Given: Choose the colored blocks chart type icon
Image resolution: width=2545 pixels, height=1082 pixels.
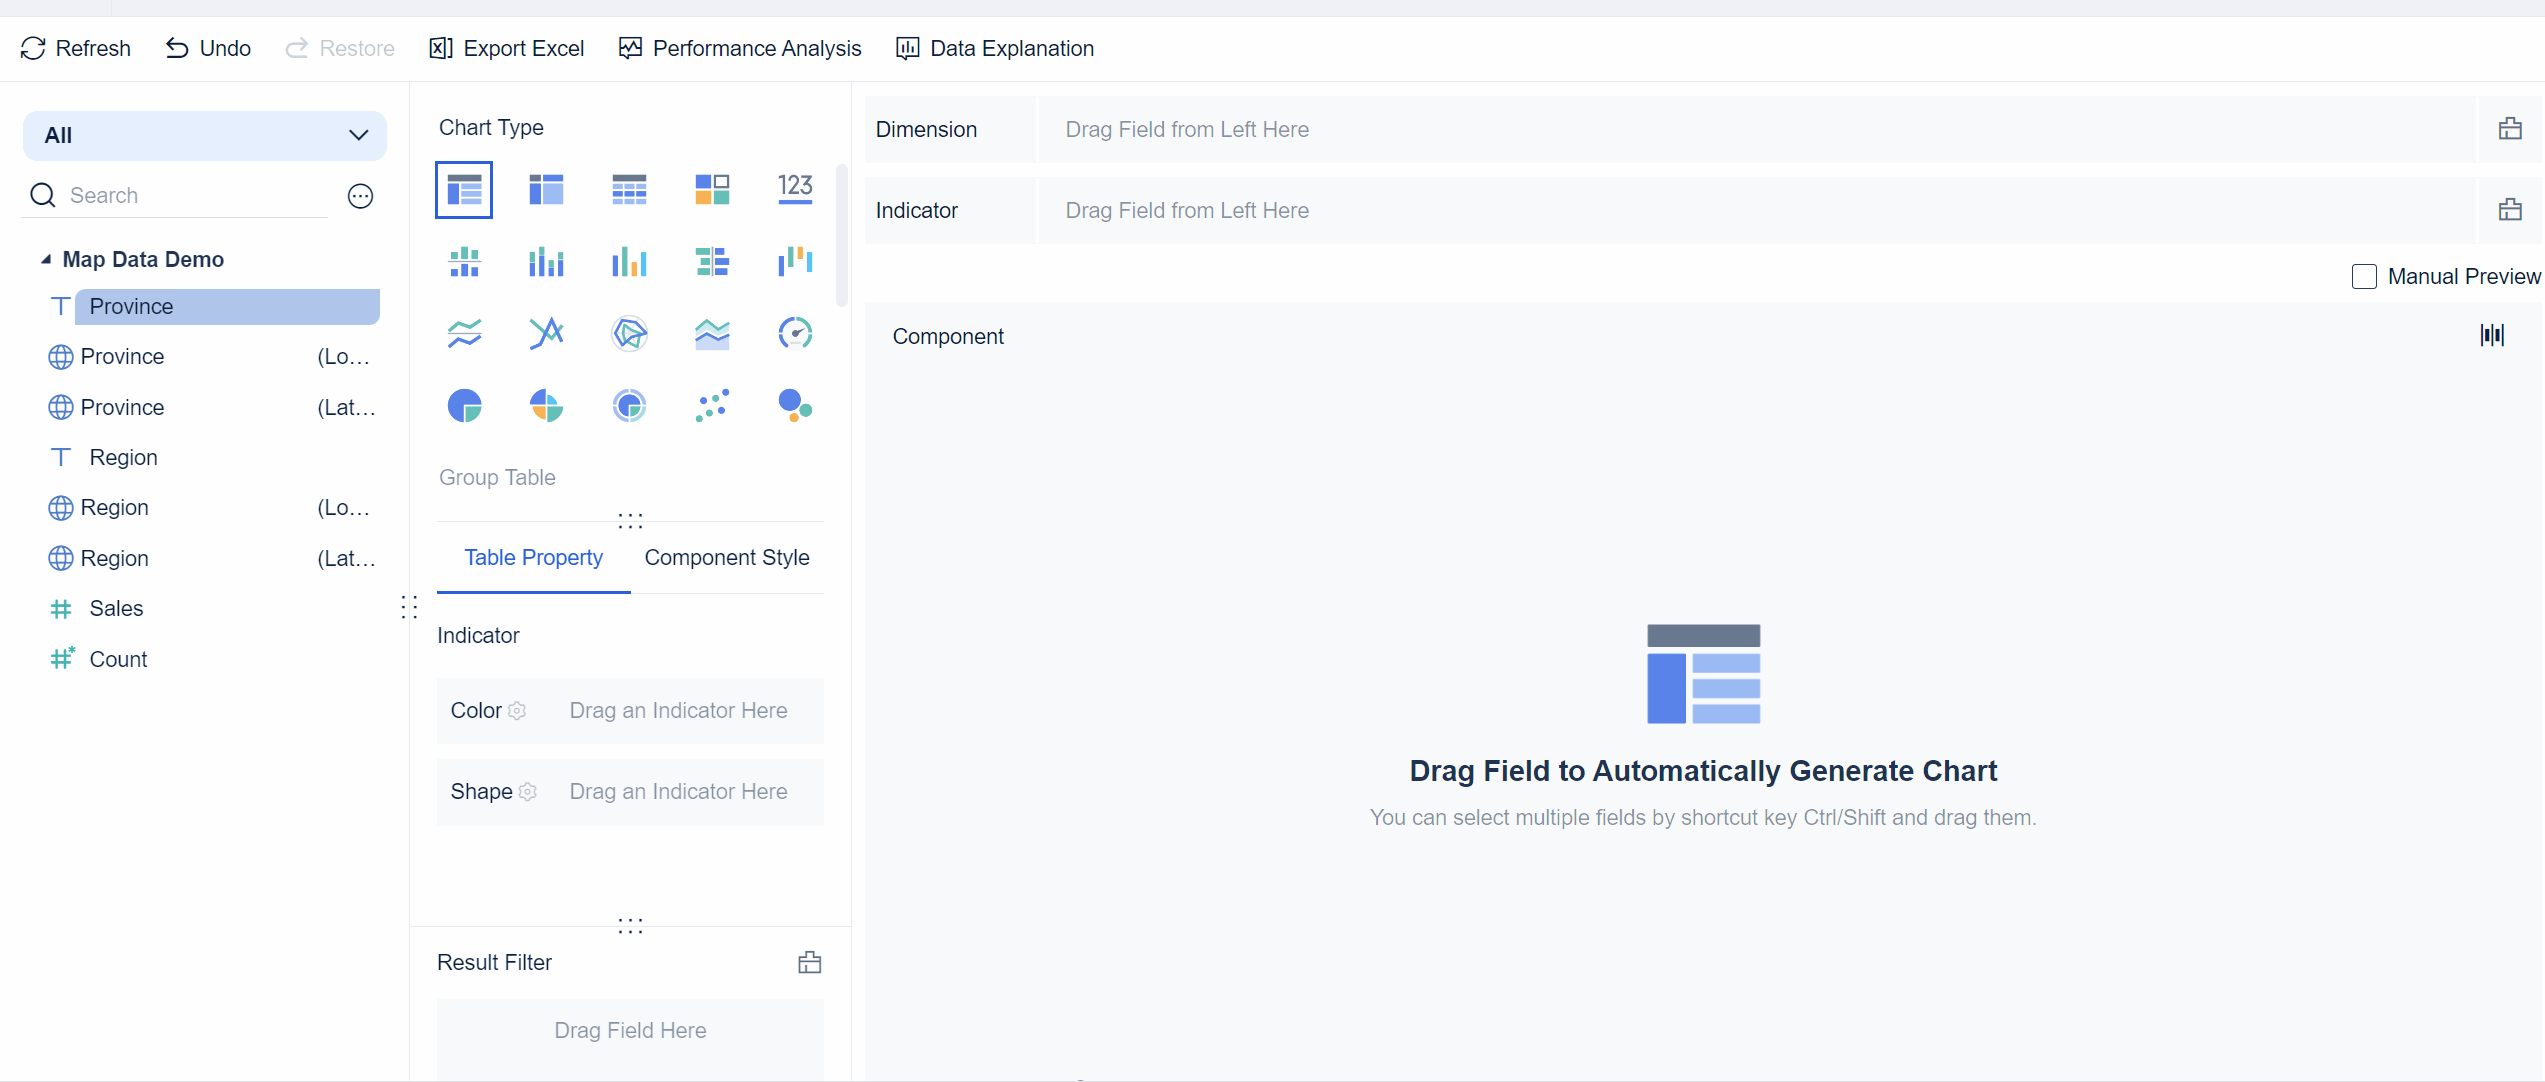Looking at the screenshot, I should [712, 189].
